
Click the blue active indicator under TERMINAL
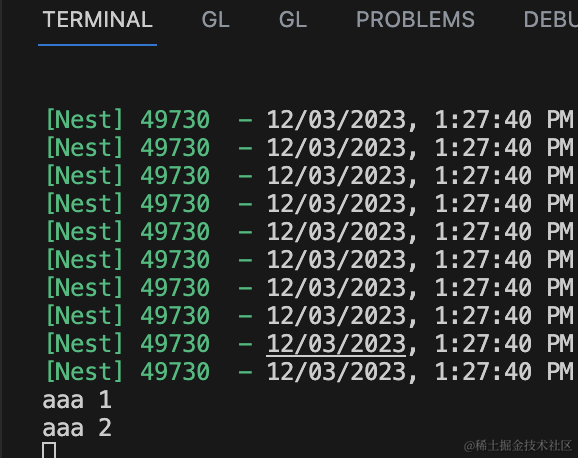pos(97,45)
